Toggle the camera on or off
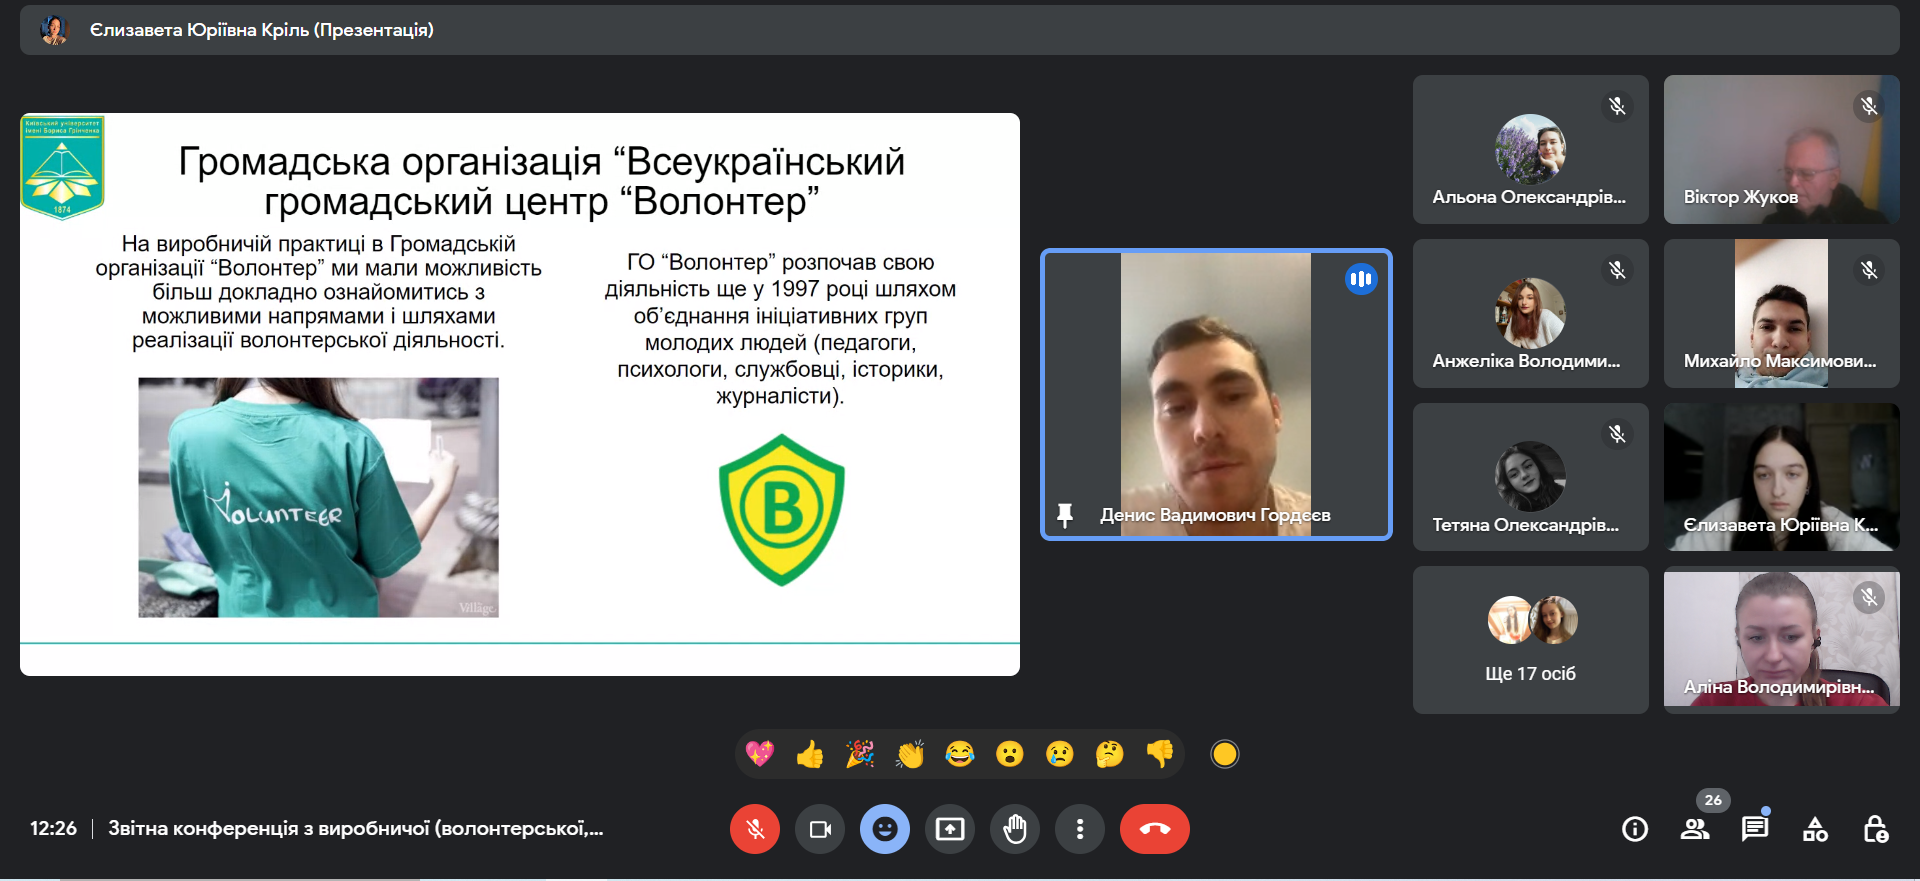 click(x=820, y=829)
